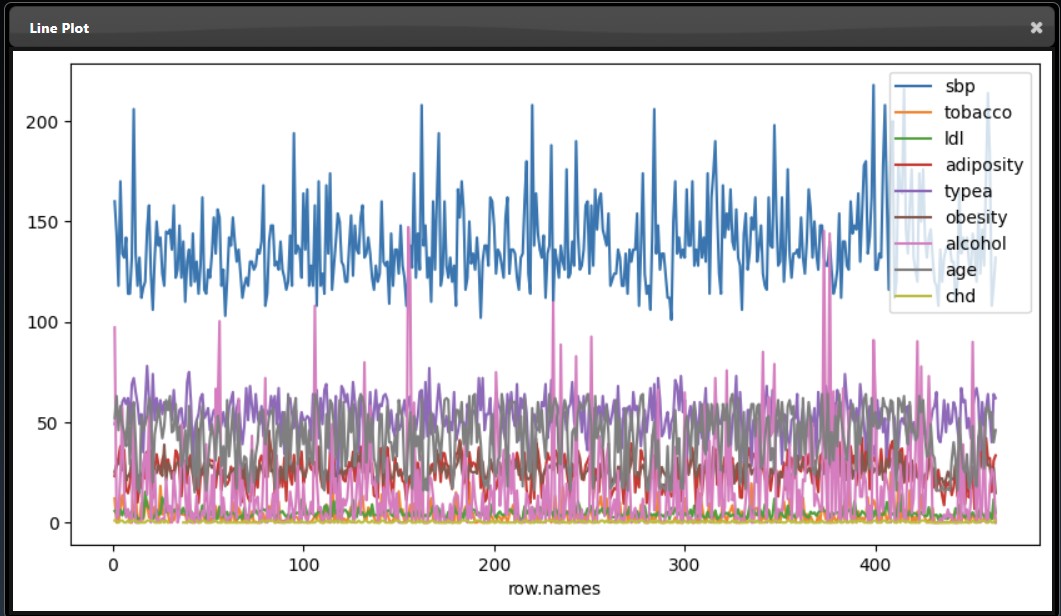Select the 'age' legend label
1061x616 pixels.
tap(960, 270)
